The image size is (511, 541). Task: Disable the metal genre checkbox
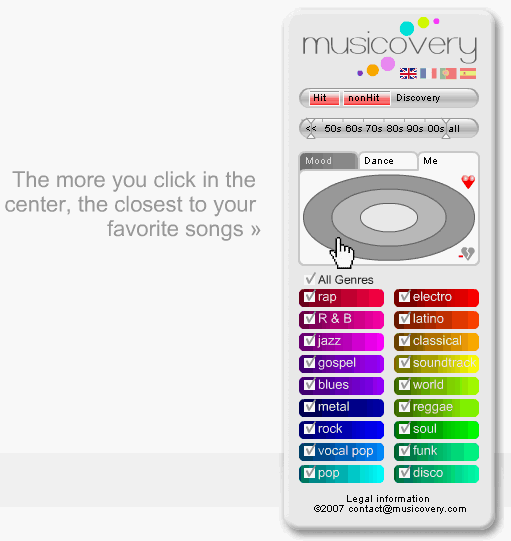[309, 407]
